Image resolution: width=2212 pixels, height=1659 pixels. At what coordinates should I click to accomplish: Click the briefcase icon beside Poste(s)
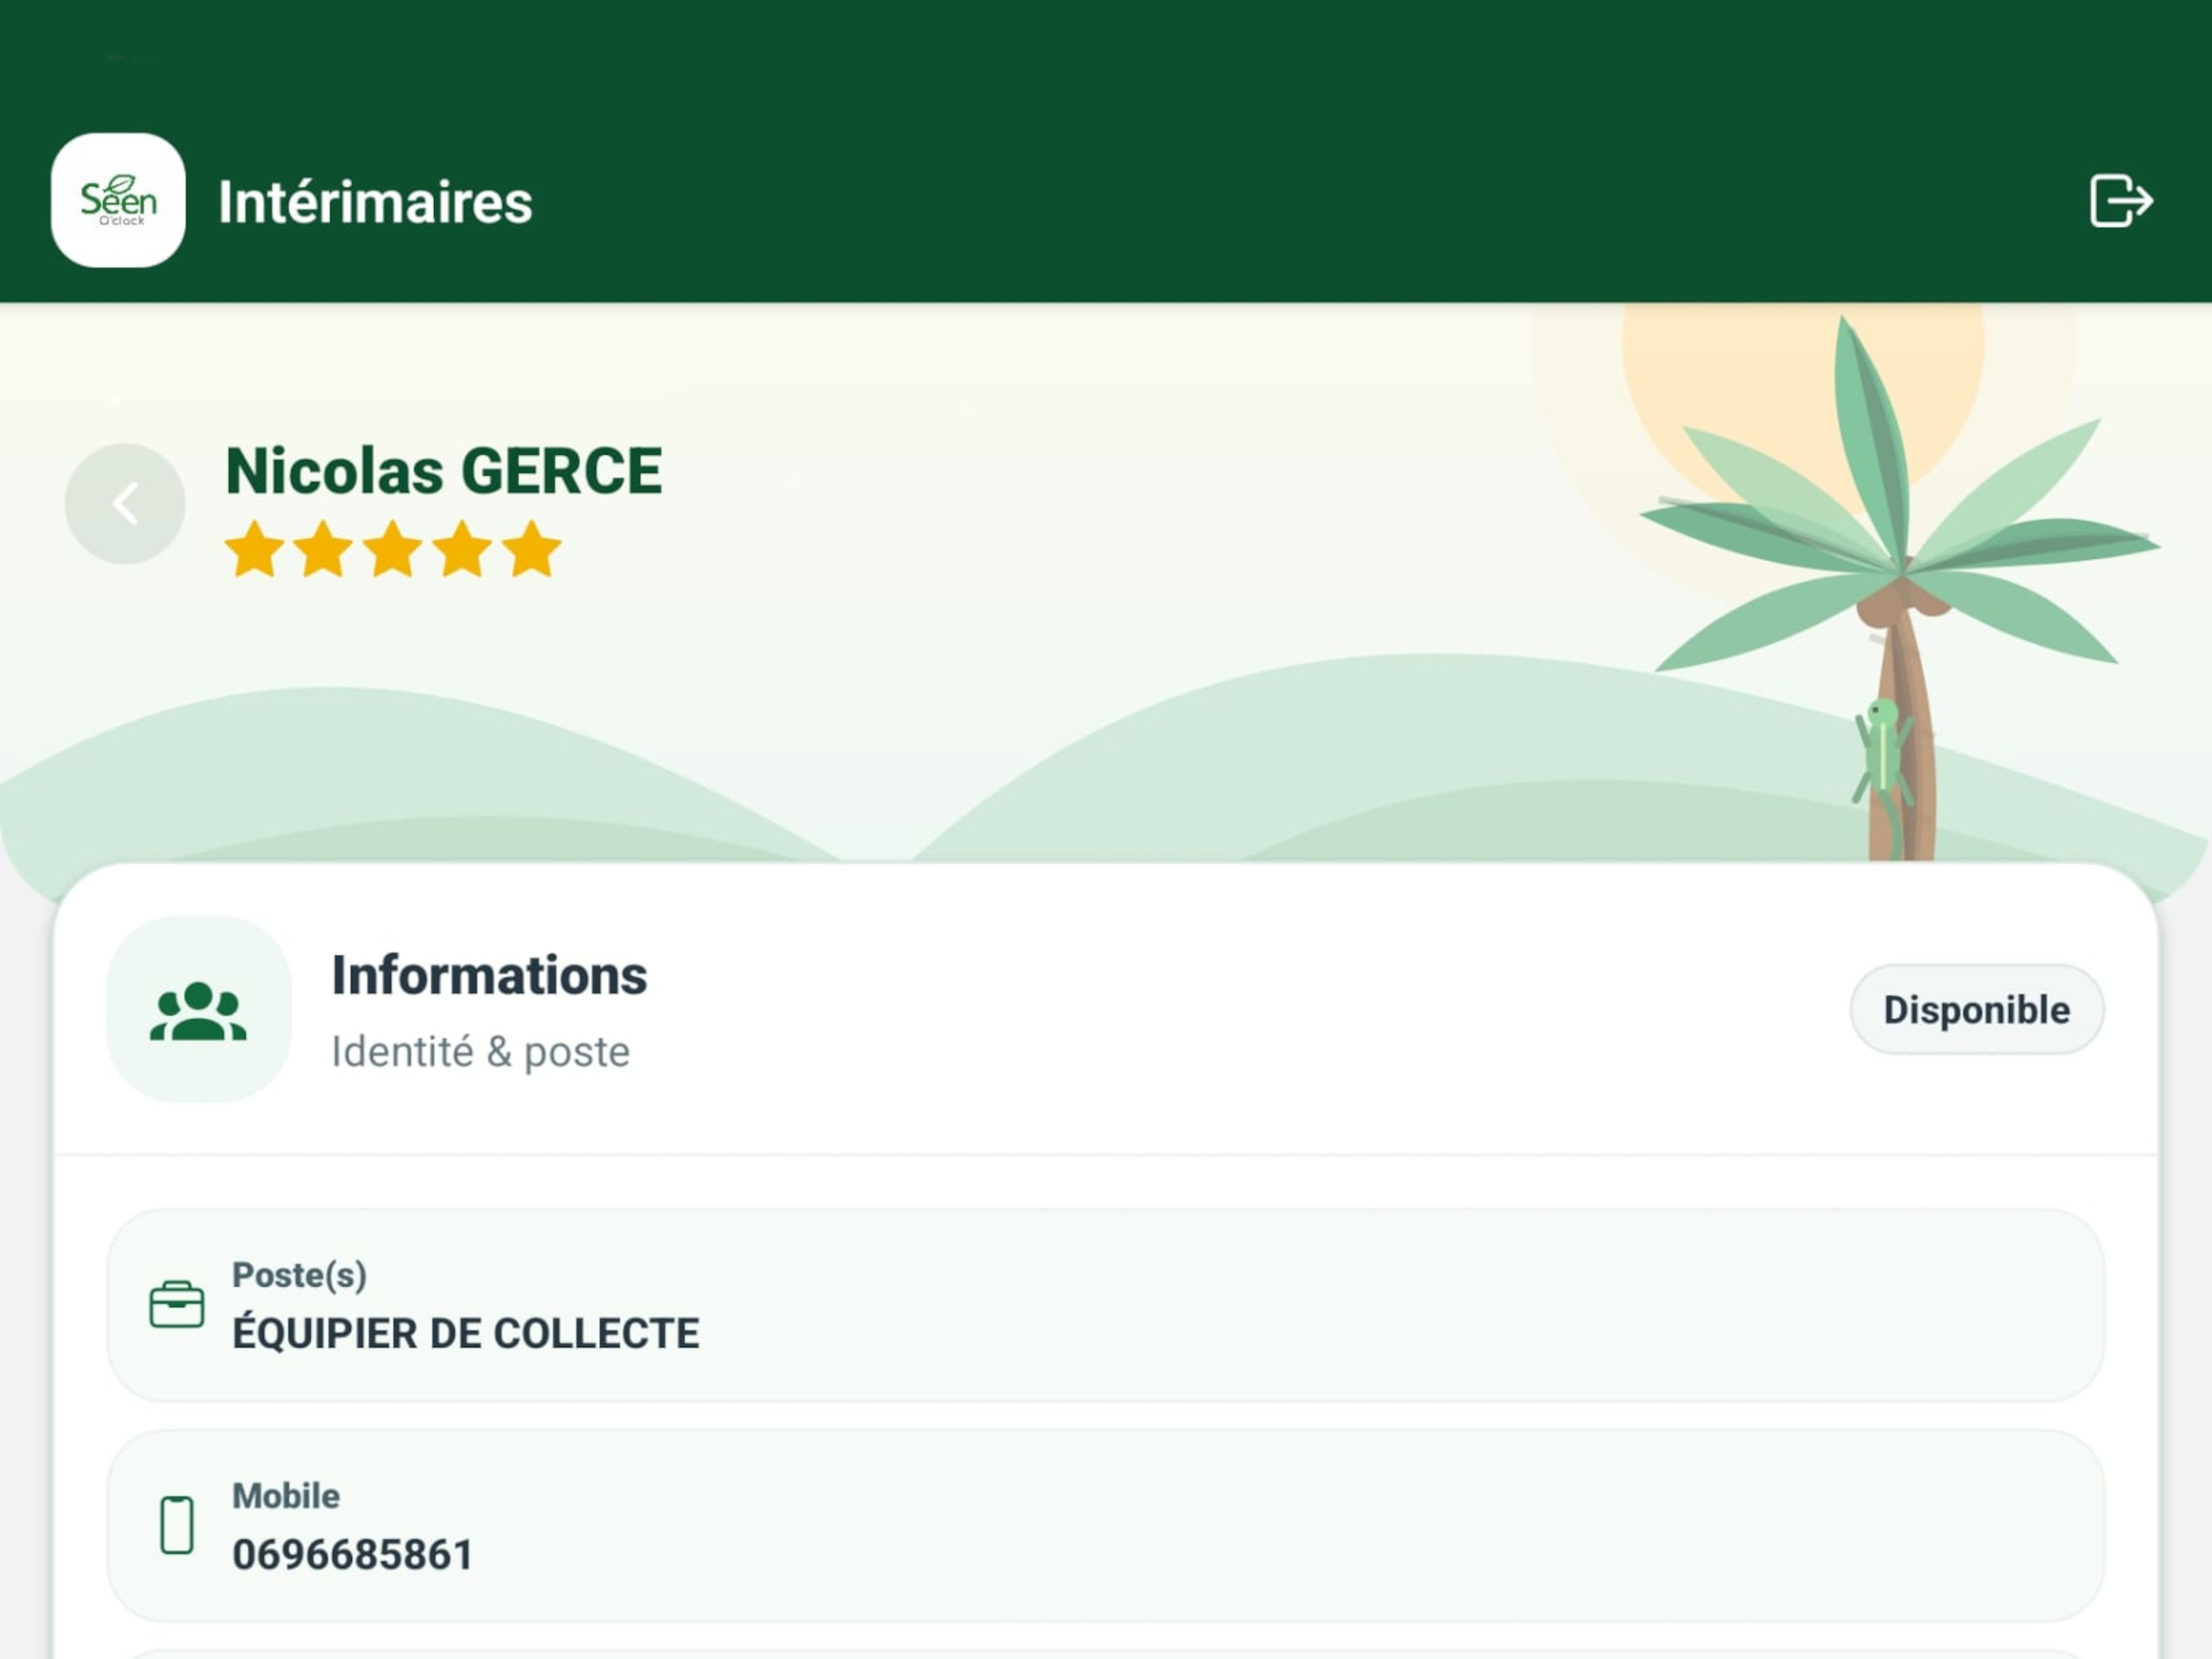(177, 1304)
